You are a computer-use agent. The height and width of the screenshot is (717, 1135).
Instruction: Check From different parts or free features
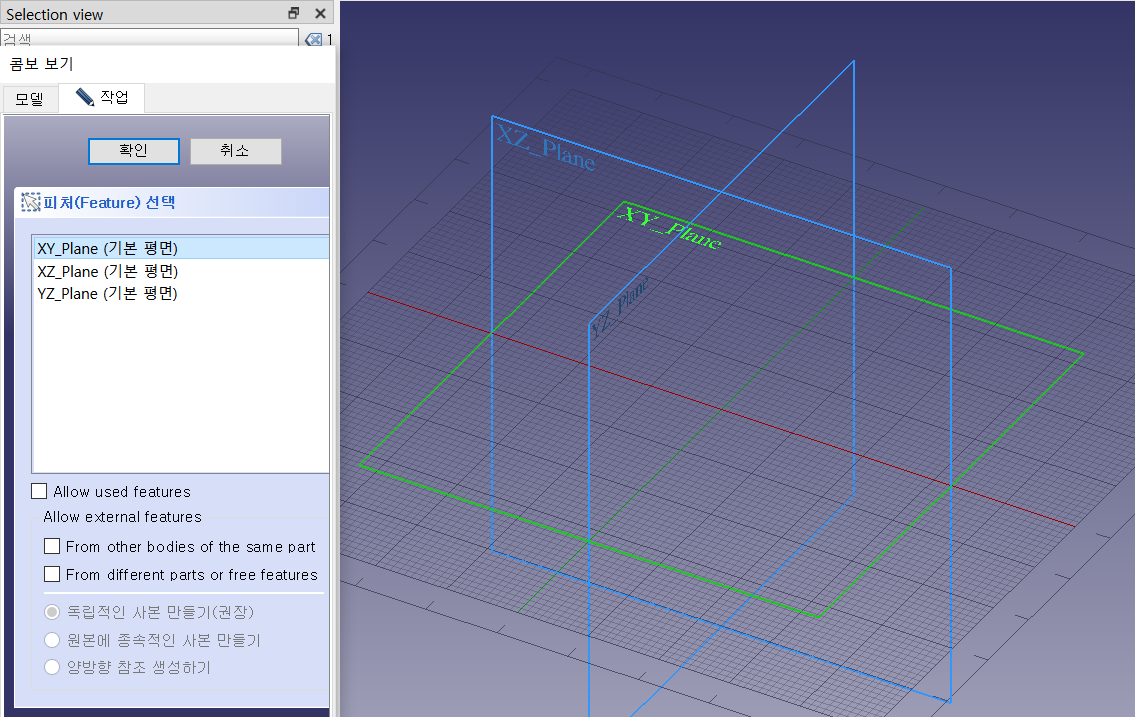pyautogui.click(x=52, y=574)
